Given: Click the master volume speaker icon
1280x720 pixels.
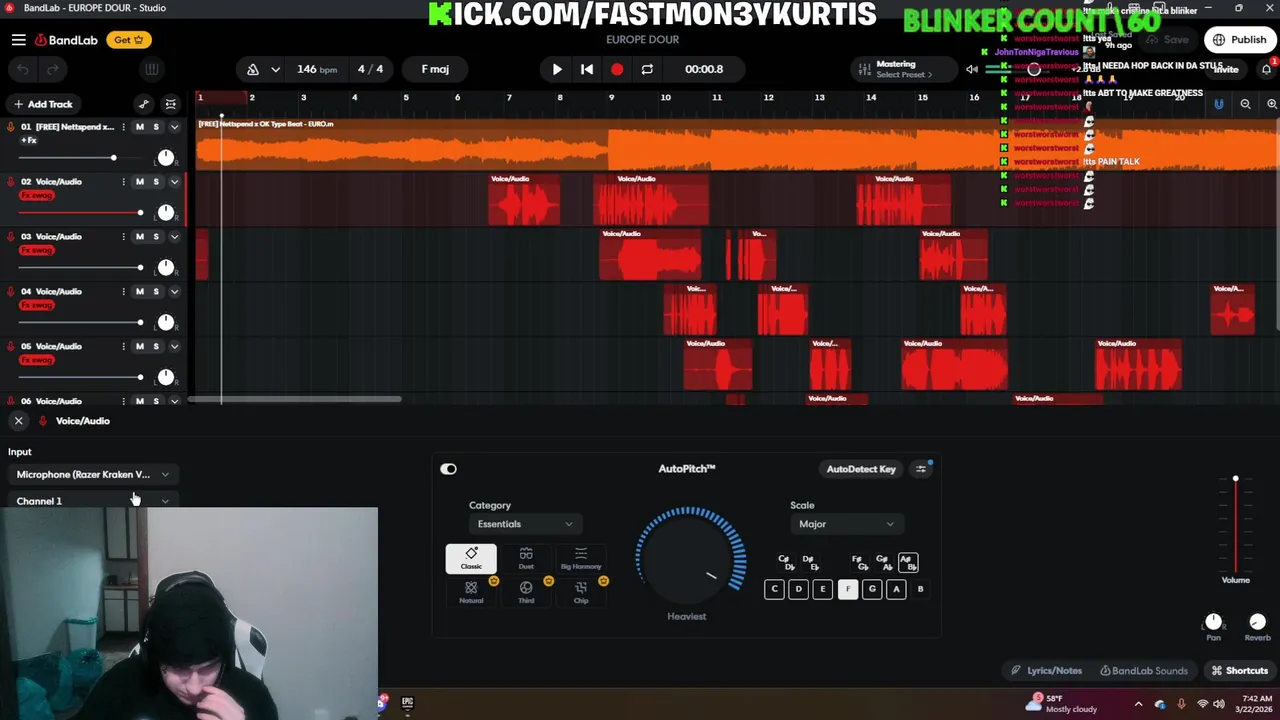Looking at the screenshot, I should pyautogui.click(x=971, y=69).
